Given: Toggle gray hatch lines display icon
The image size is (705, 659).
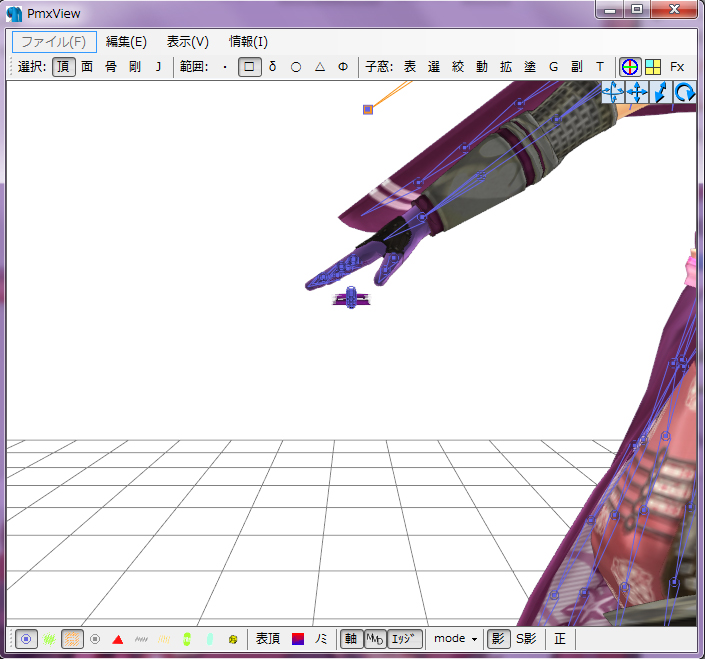Looking at the screenshot, I should pyautogui.click(x=141, y=639).
